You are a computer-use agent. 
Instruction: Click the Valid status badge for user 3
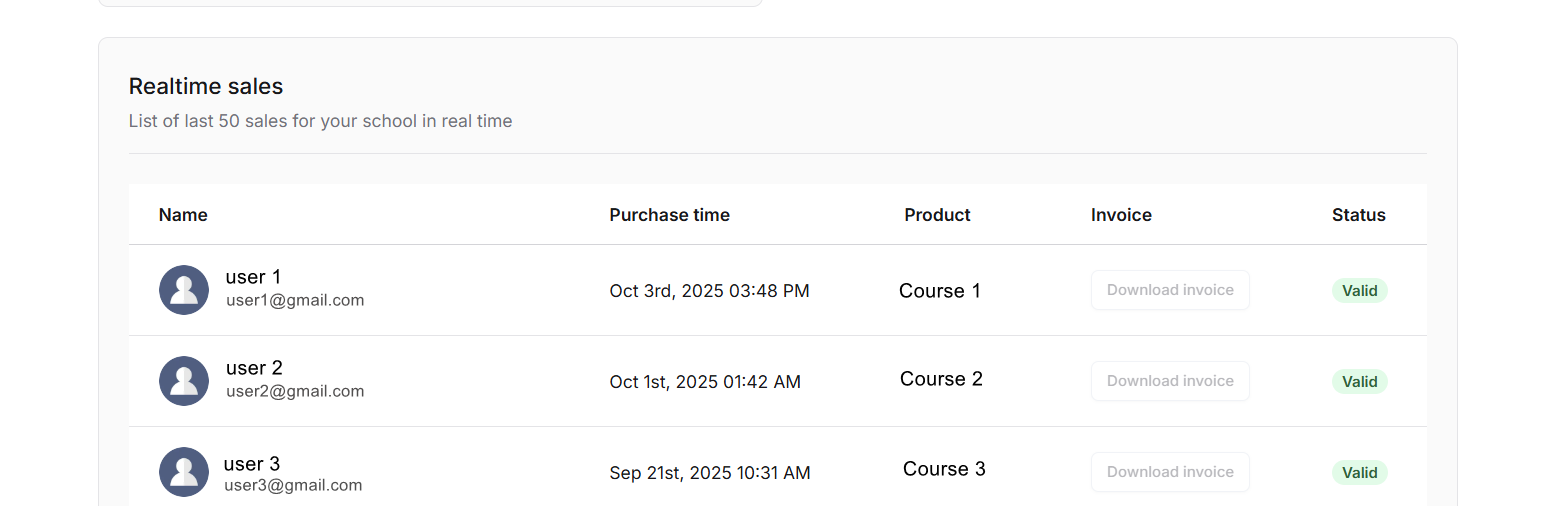[1359, 473]
